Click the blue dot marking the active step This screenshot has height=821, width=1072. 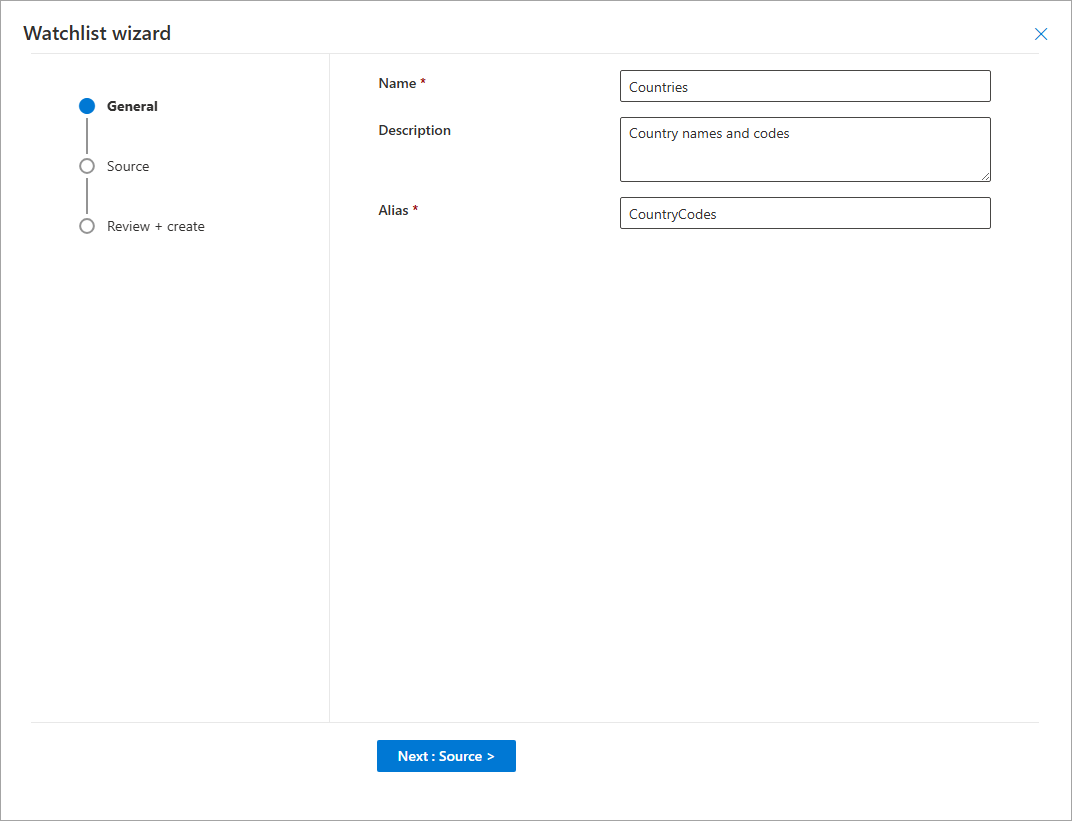(x=87, y=106)
